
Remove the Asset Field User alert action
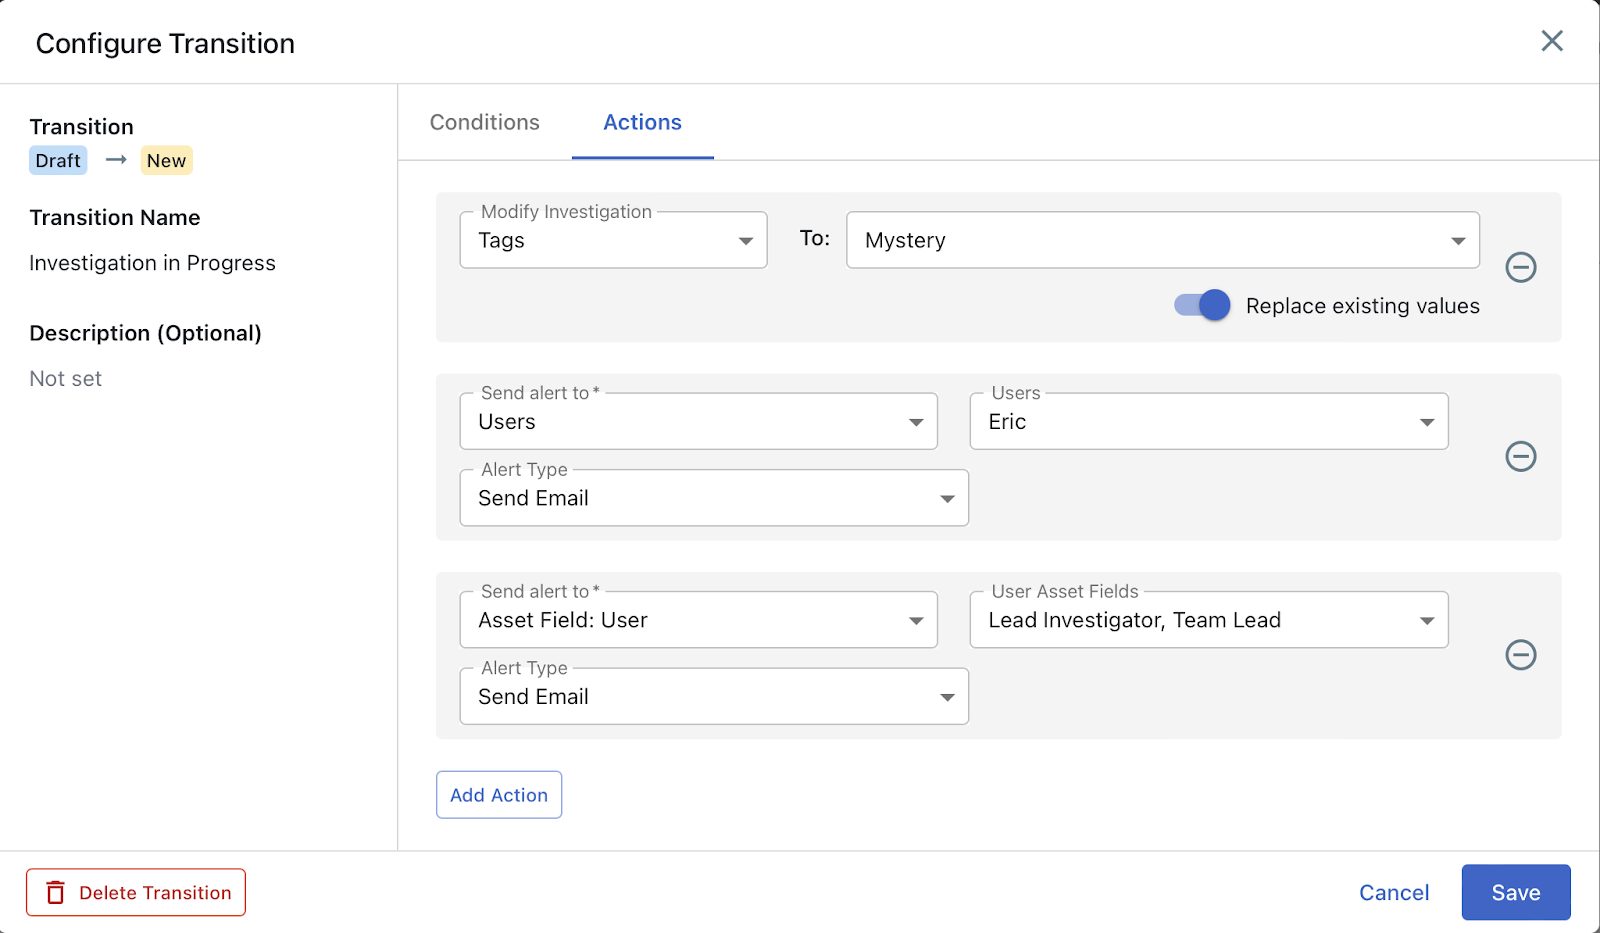click(x=1520, y=655)
